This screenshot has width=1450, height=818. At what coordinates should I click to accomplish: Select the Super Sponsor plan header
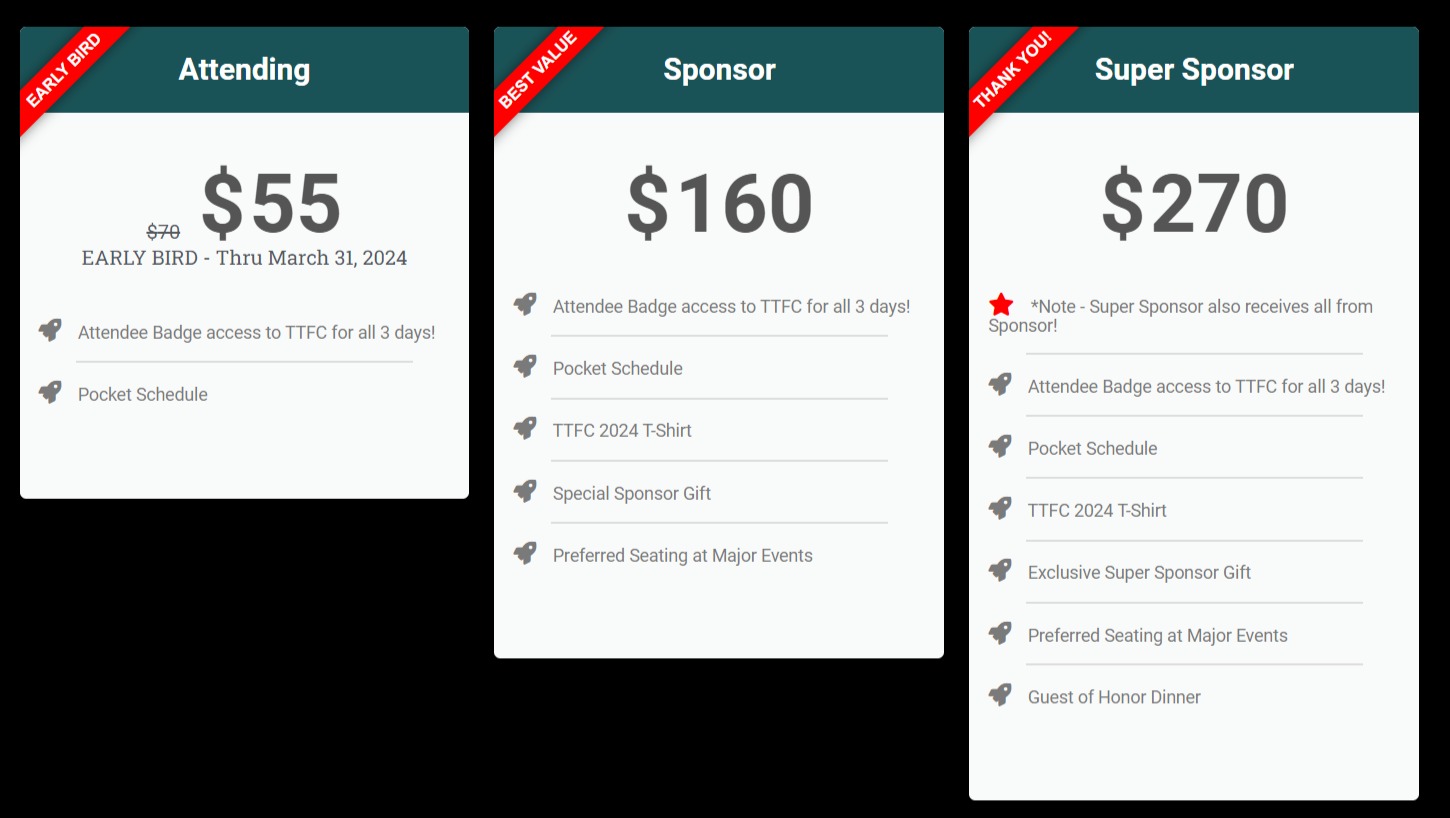[x=1194, y=69]
